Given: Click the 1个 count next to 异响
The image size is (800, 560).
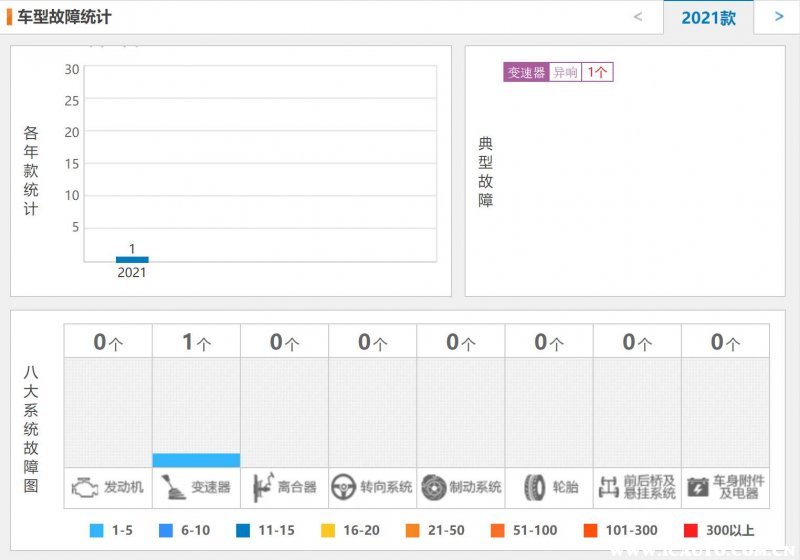Looking at the screenshot, I should click(597, 72).
